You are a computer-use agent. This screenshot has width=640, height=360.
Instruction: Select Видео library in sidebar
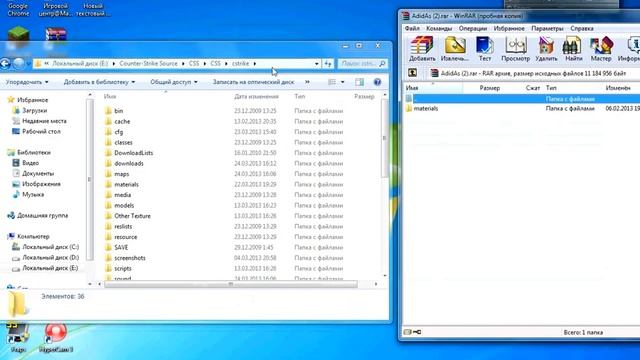31,163
